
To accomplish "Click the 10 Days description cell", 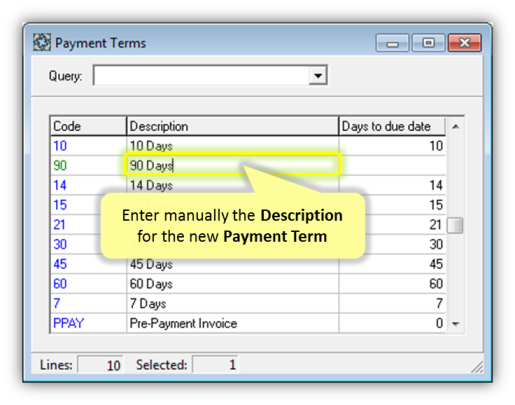I will coord(232,146).
